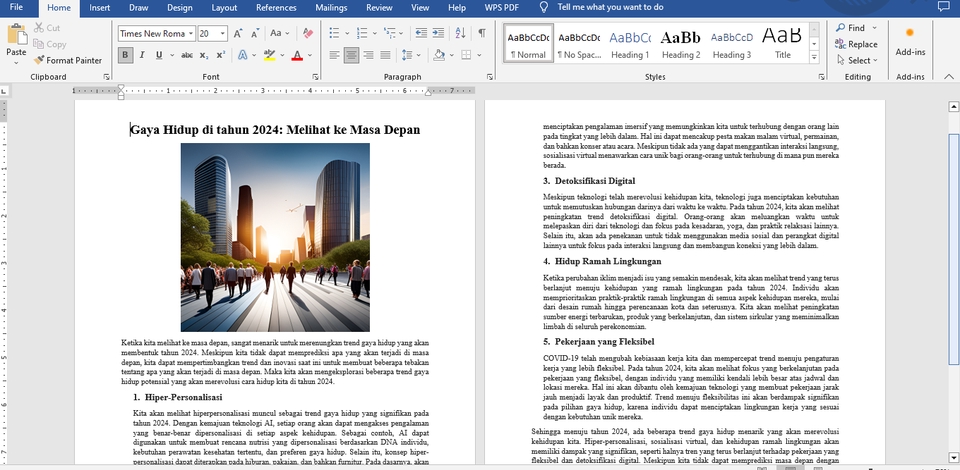Viewport: 960px width, 470px height.
Task: Open font name dropdown
Action: coord(191,34)
